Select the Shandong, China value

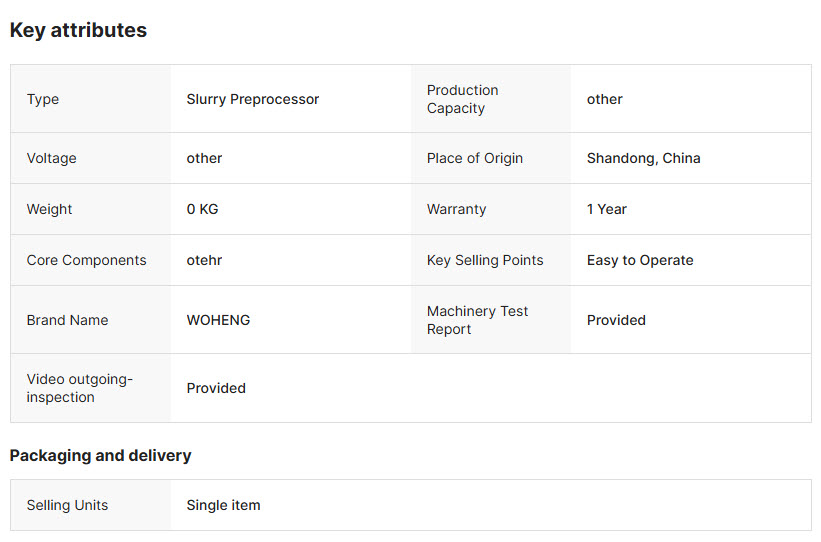[643, 158]
